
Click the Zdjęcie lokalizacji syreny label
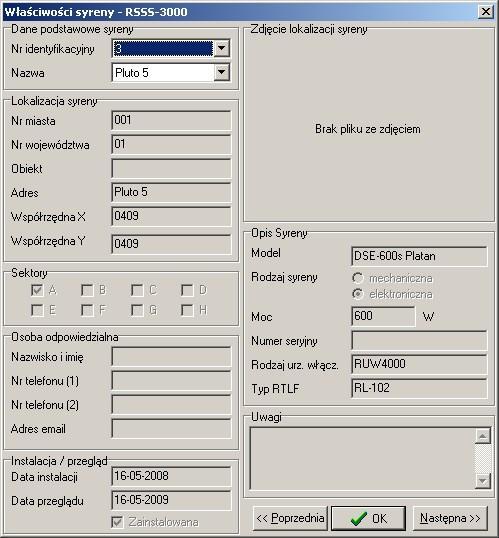pyautogui.click(x=309, y=29)
